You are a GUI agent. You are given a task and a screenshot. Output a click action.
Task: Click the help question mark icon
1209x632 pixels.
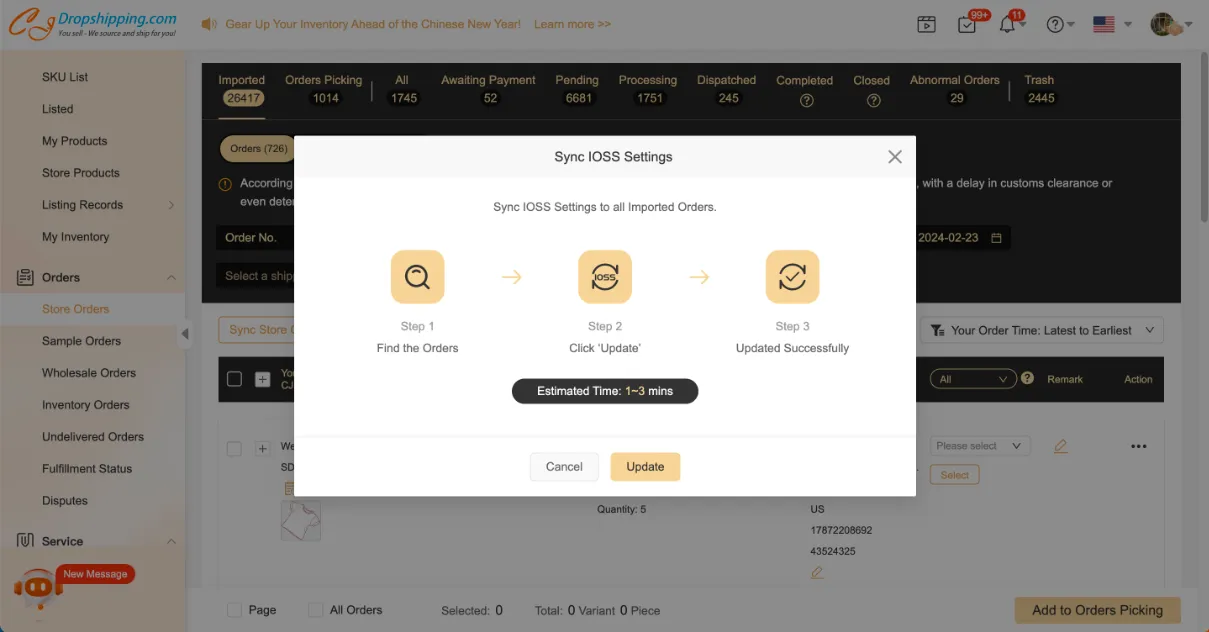1055,25
